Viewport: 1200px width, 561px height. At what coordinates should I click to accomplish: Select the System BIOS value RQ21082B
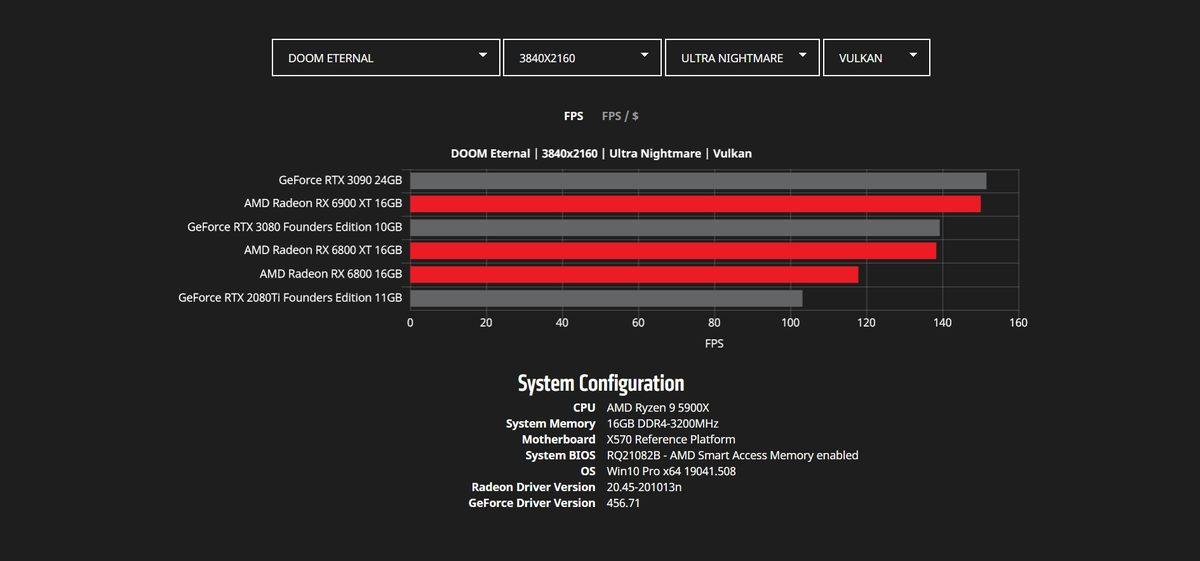tap(732, 455)
